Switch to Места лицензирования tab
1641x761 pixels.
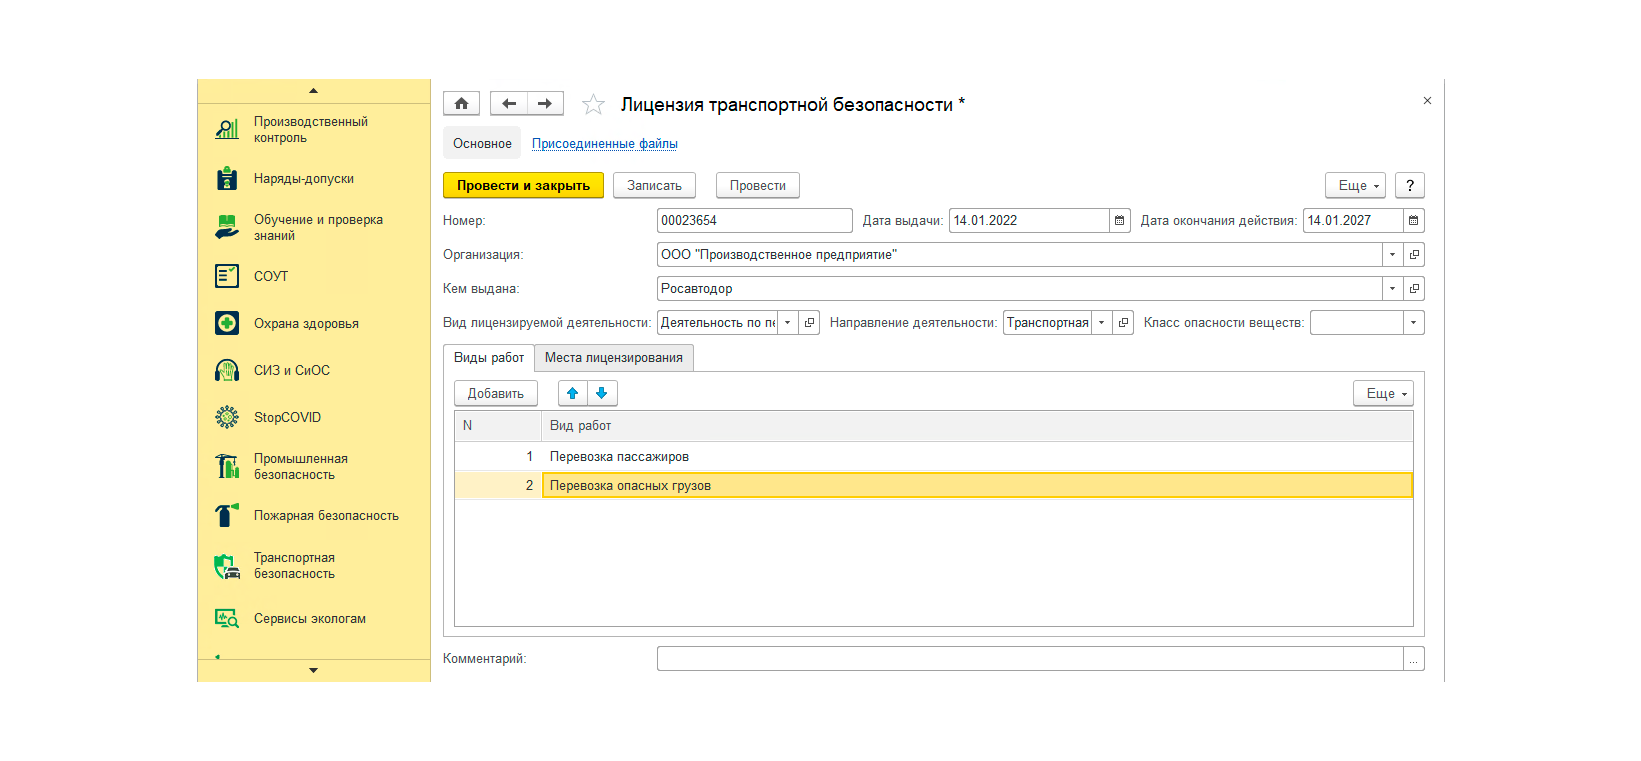coord(614,358)
